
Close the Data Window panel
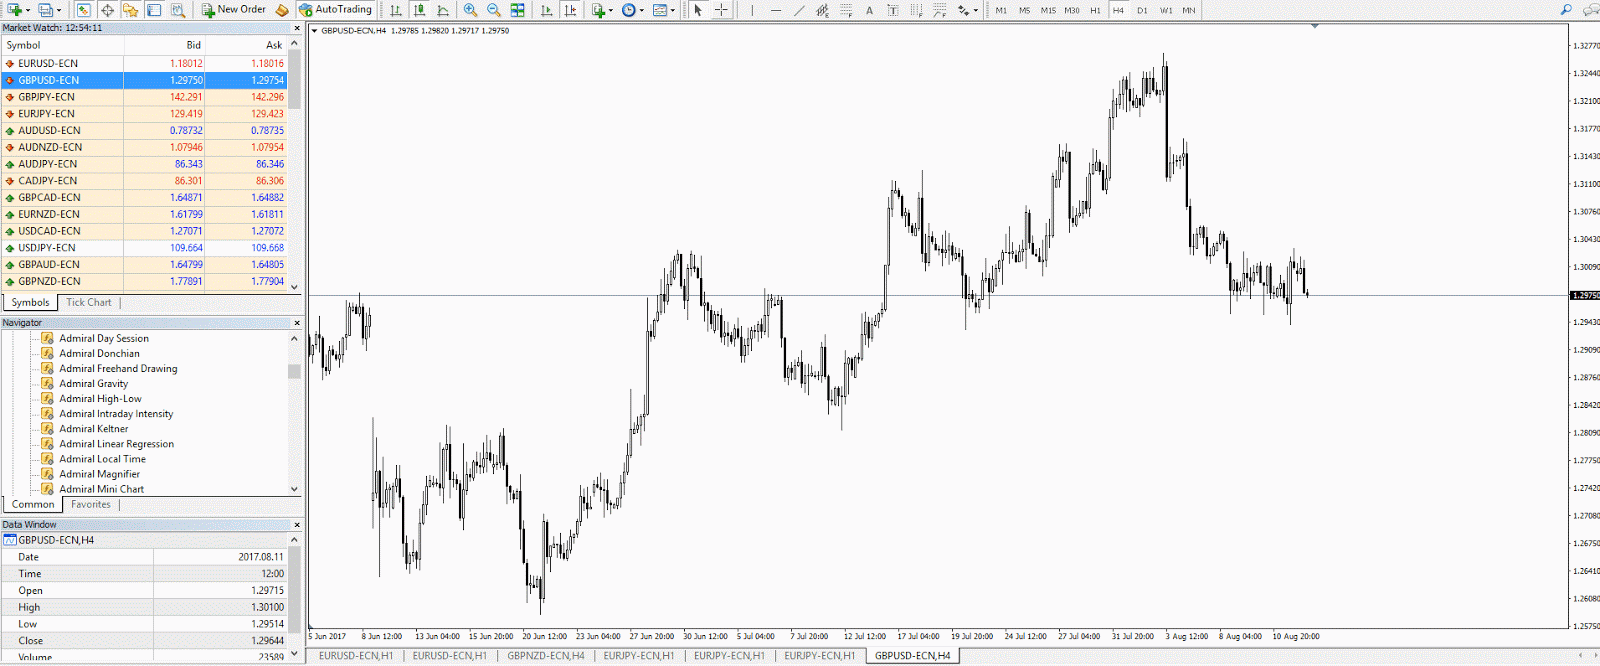(297, 525)
